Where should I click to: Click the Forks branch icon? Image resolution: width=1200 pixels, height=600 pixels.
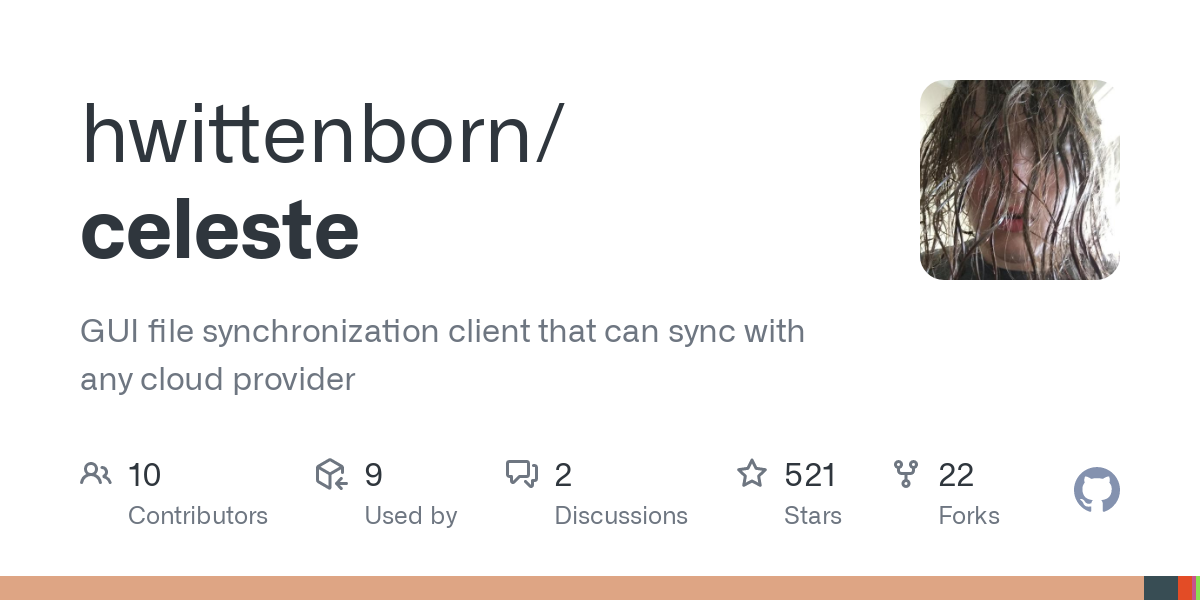[x=906, y=474]
